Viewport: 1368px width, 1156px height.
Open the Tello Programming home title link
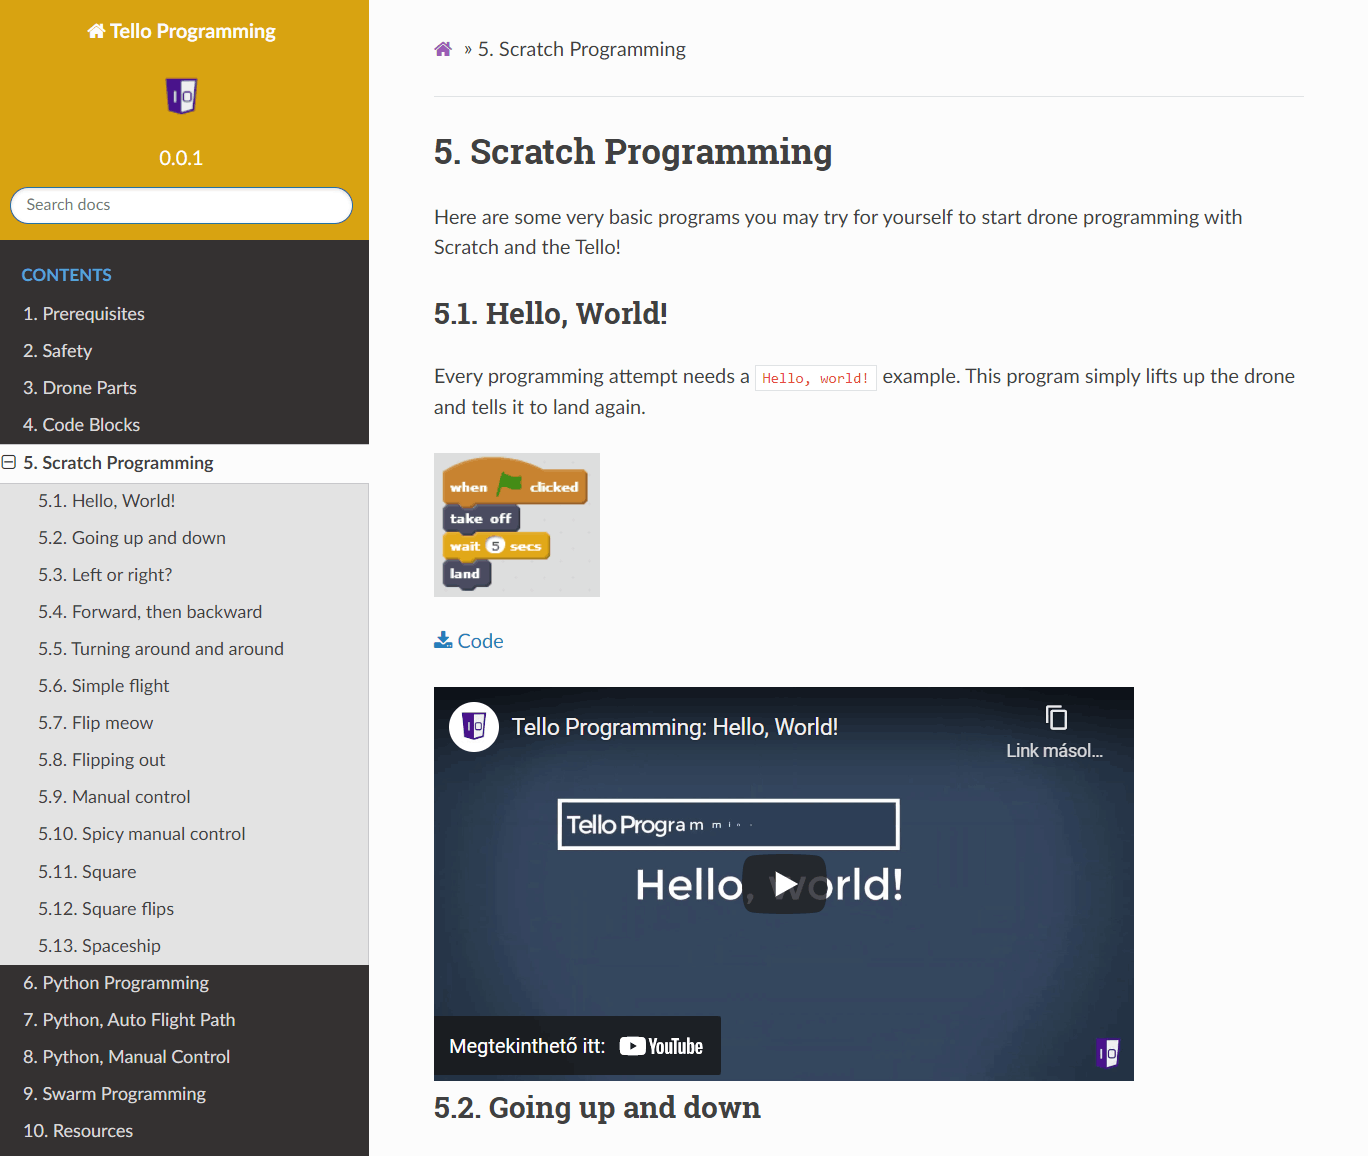pos(181,31)
